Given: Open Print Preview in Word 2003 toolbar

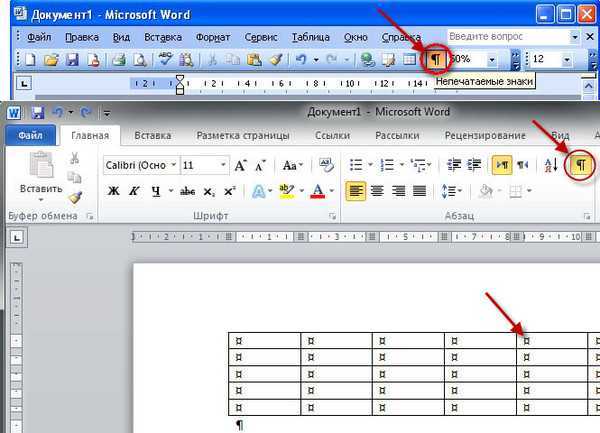Looking at the screenshot, I should pos(140,60).
